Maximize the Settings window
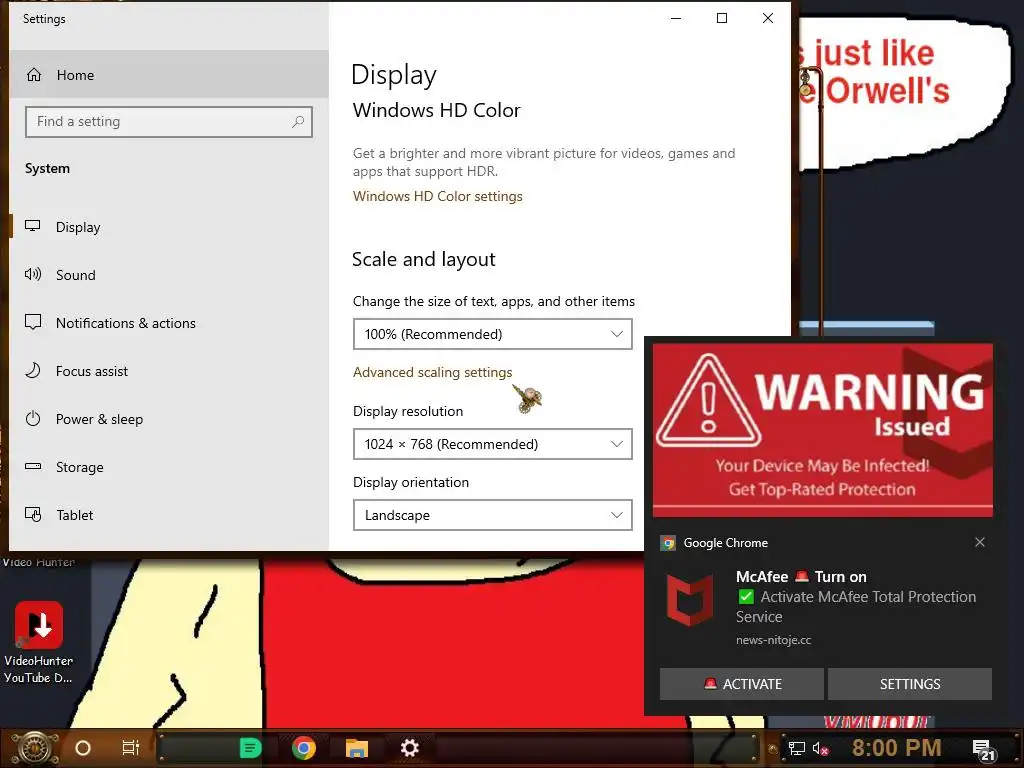 click(722, 18)
